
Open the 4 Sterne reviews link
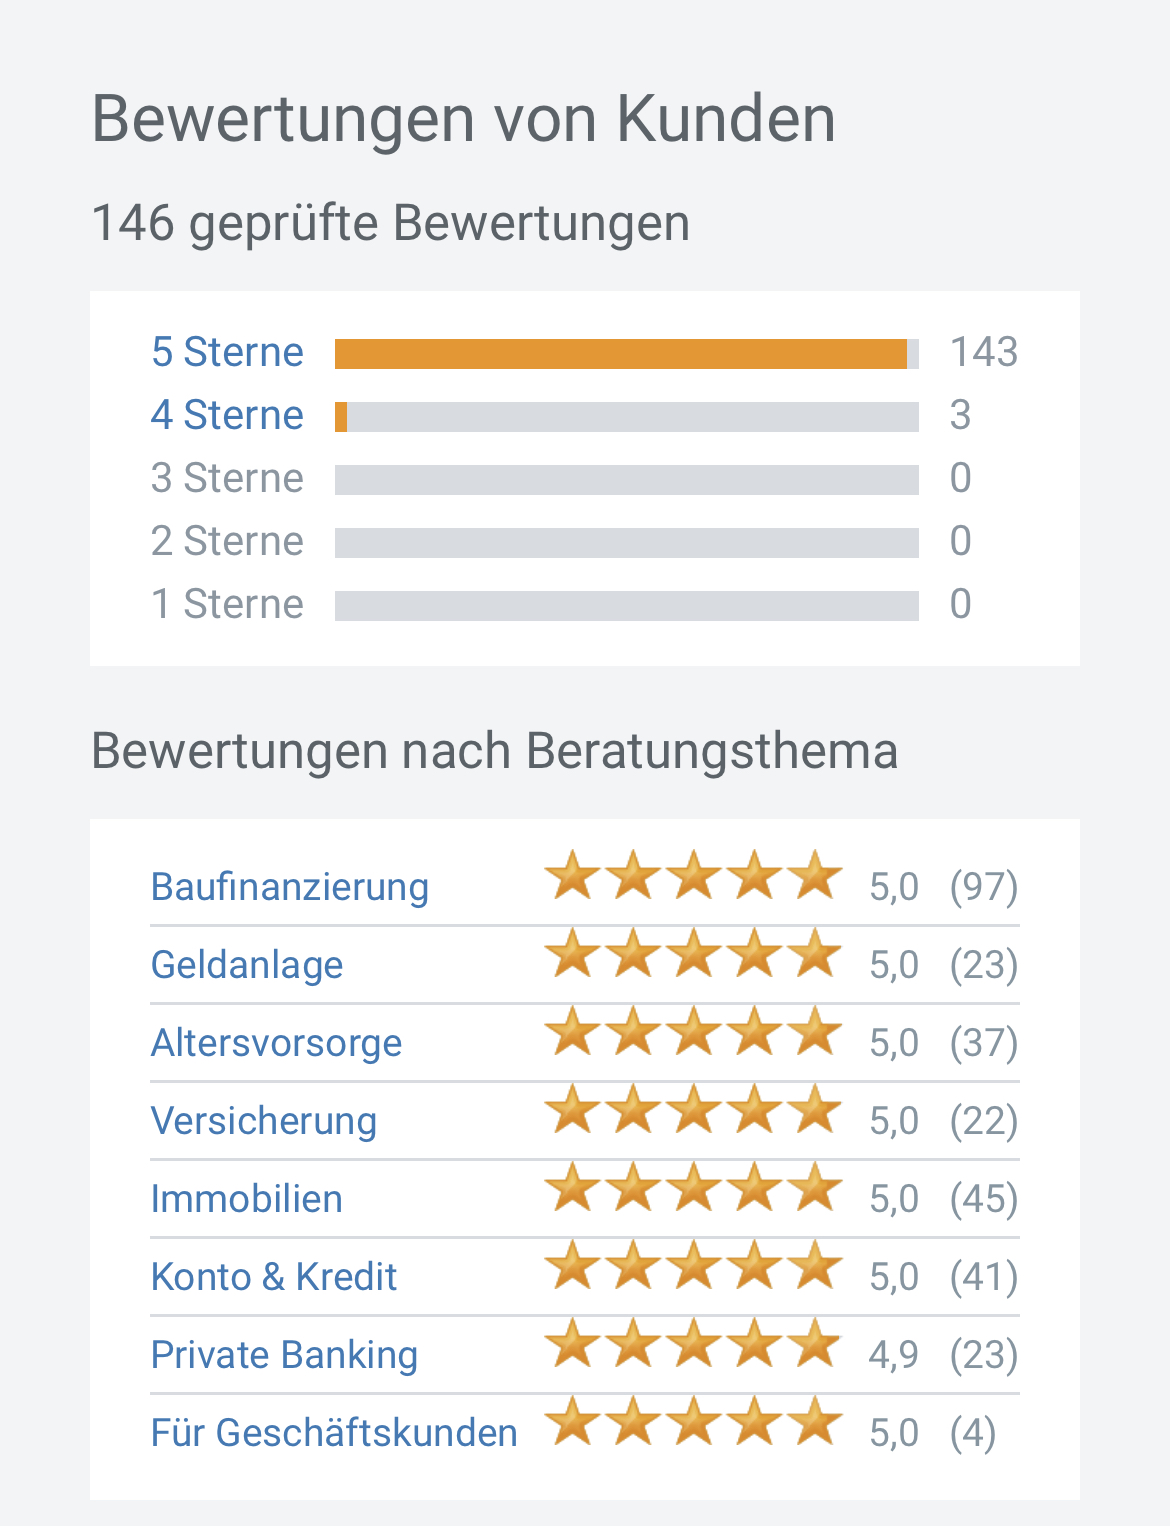(227, 416)
